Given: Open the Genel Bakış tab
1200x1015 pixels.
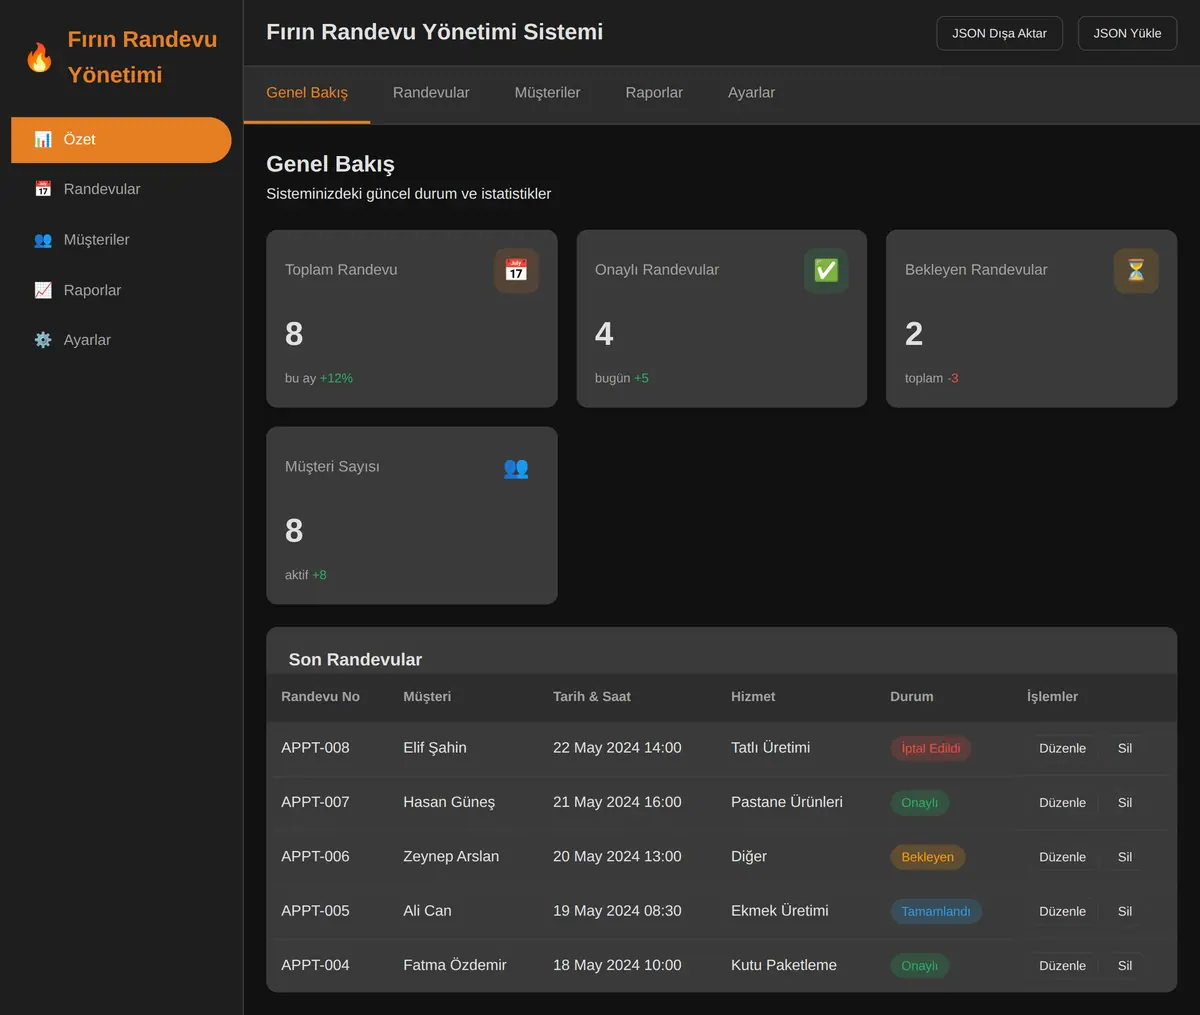Looking at the screenshot, I should tap(307, 93).
